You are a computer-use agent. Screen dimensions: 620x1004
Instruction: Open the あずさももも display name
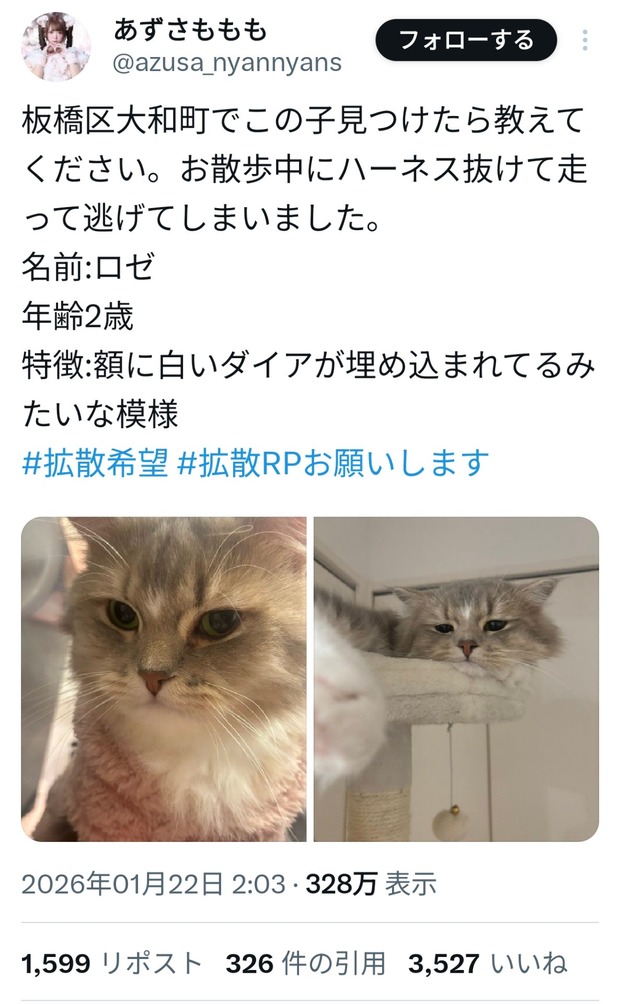[x=190, y=29]
